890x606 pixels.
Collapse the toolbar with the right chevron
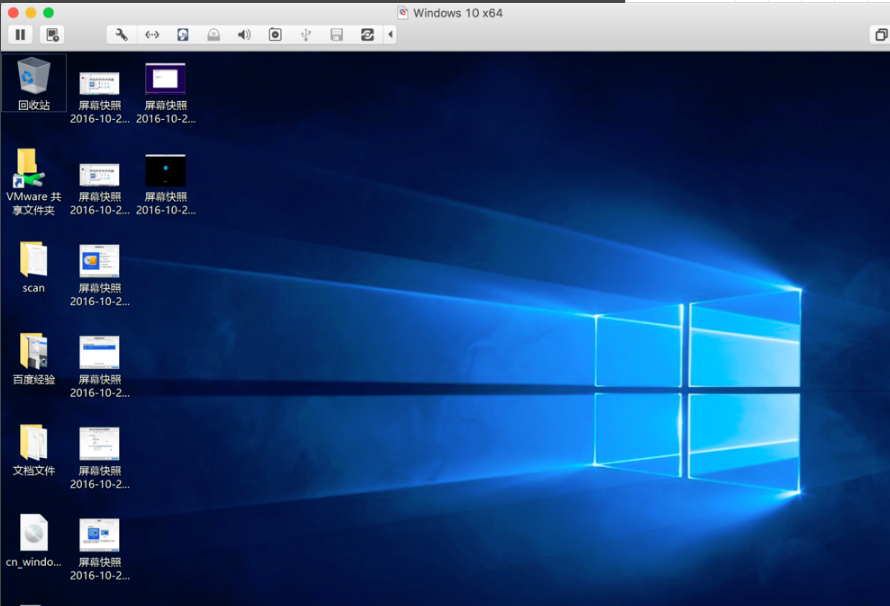click(x=388, y=34)
